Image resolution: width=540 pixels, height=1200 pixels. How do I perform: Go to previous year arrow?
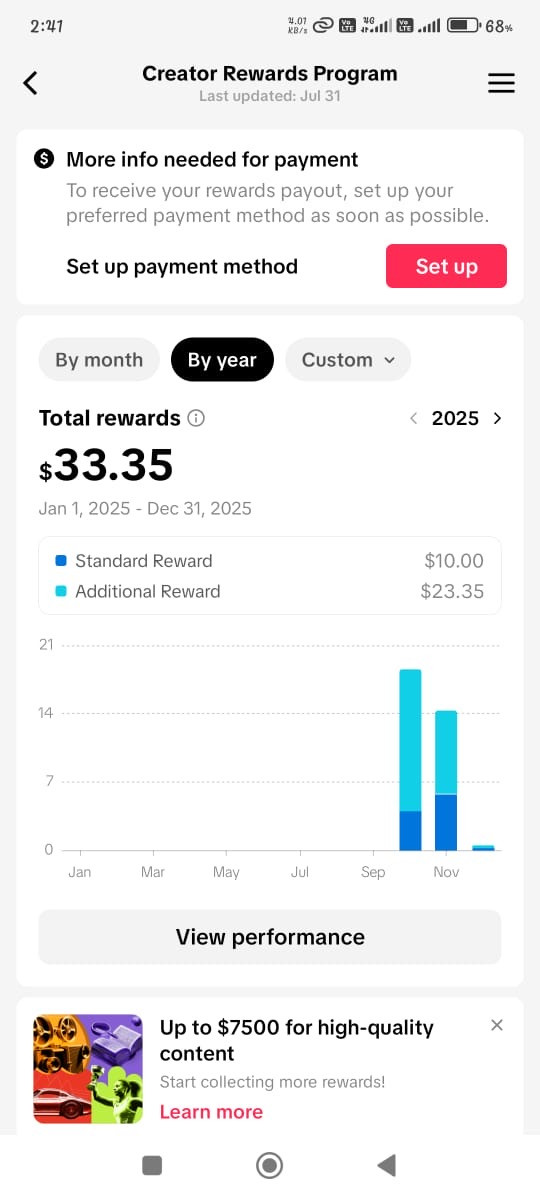(414, 419)
